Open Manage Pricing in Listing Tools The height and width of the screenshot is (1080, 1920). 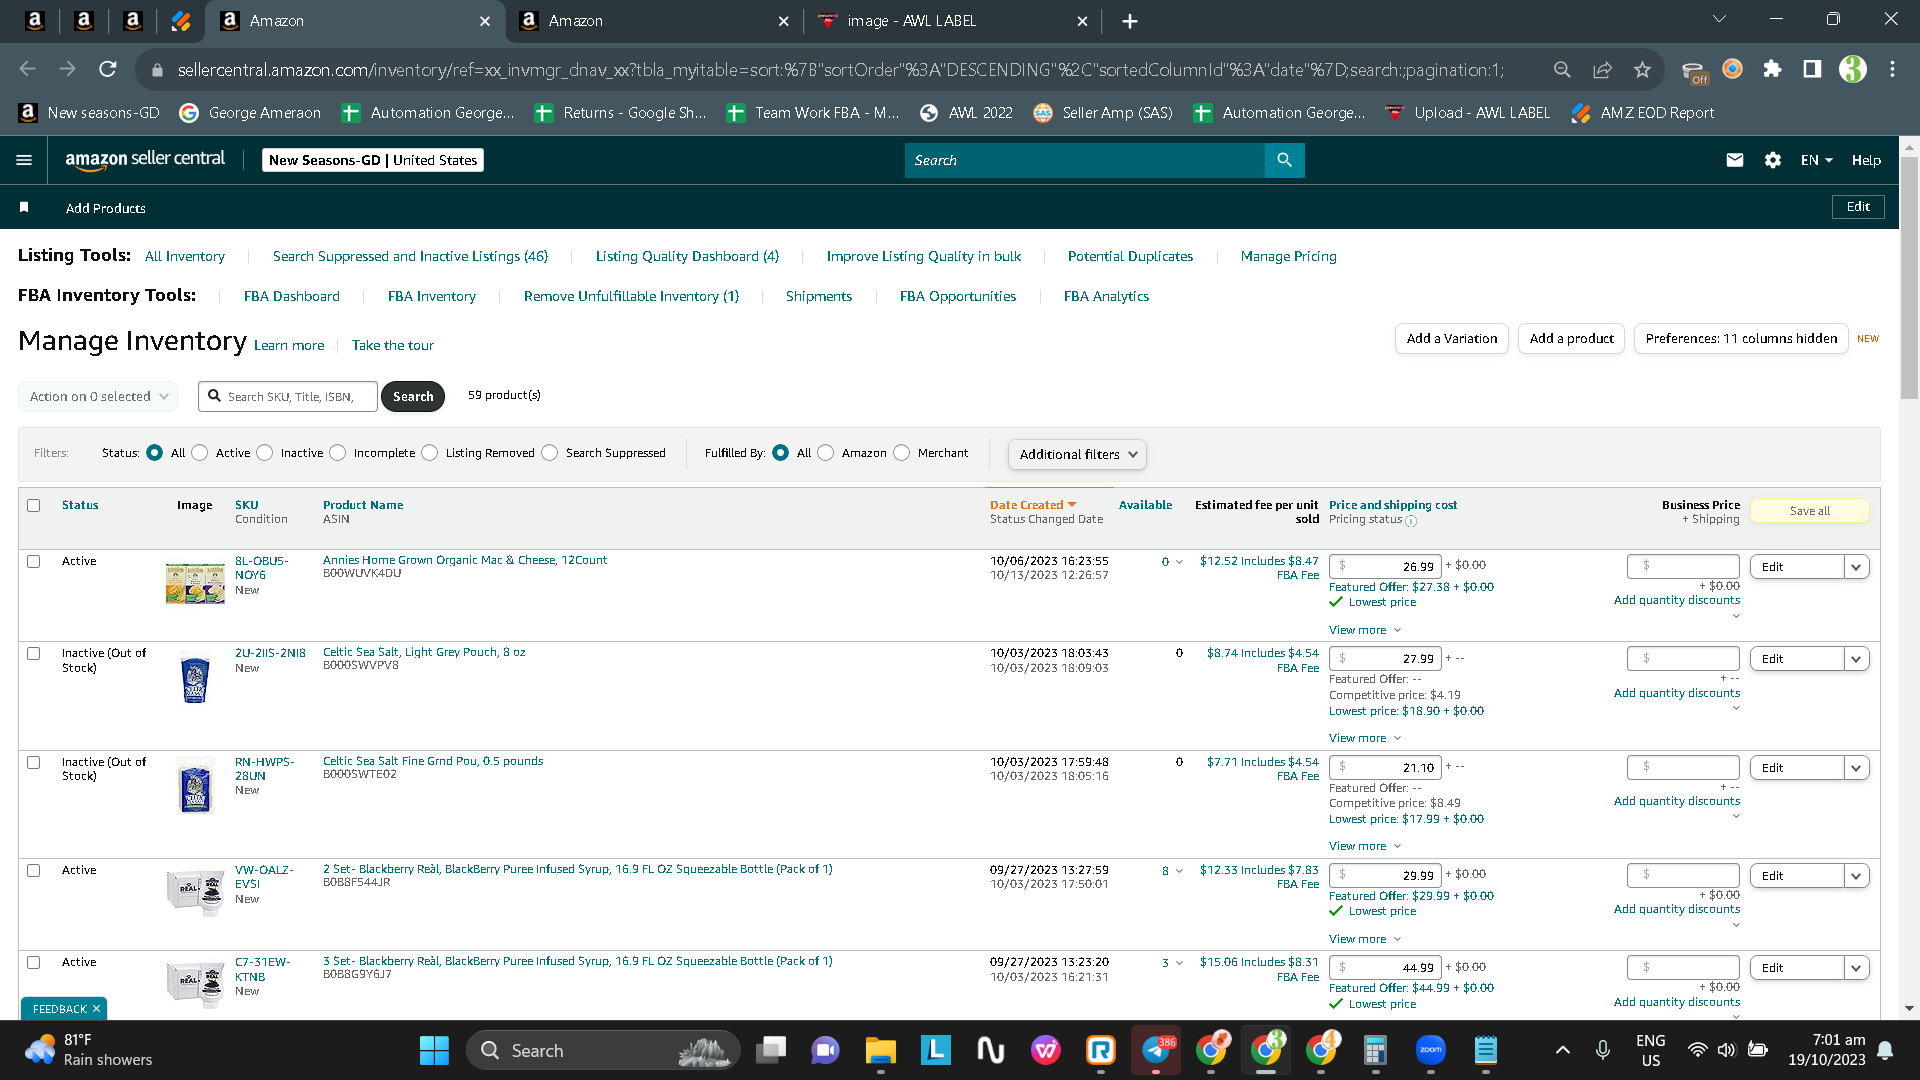click(1288, 256)
